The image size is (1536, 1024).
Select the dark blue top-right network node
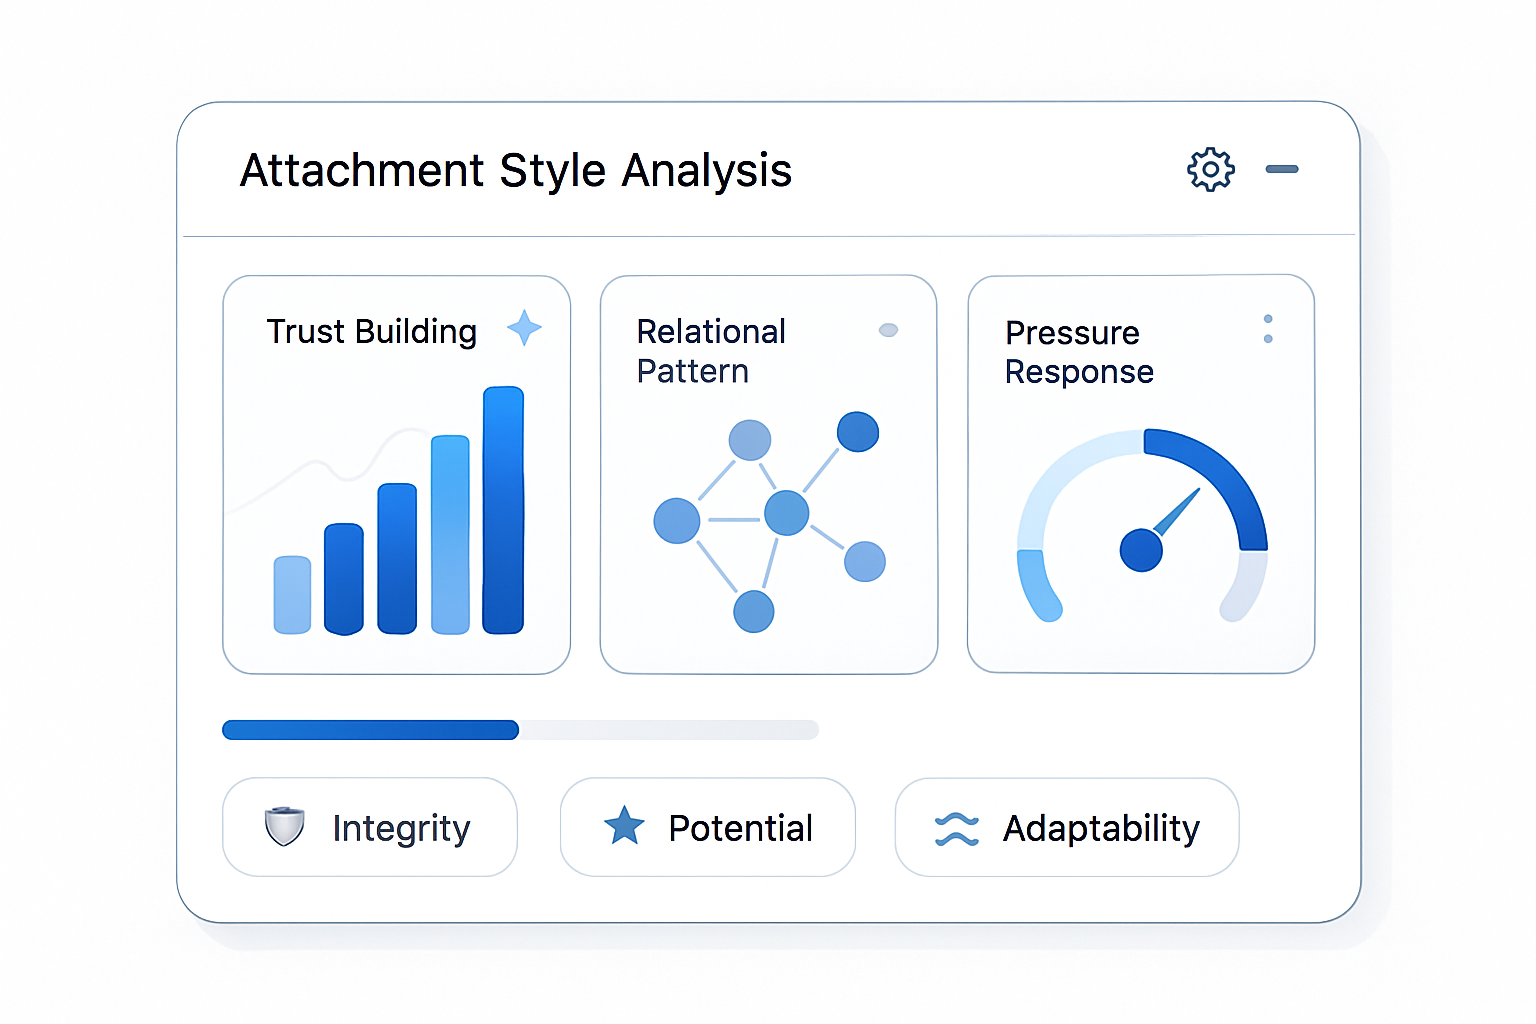[x=858, y=432]
